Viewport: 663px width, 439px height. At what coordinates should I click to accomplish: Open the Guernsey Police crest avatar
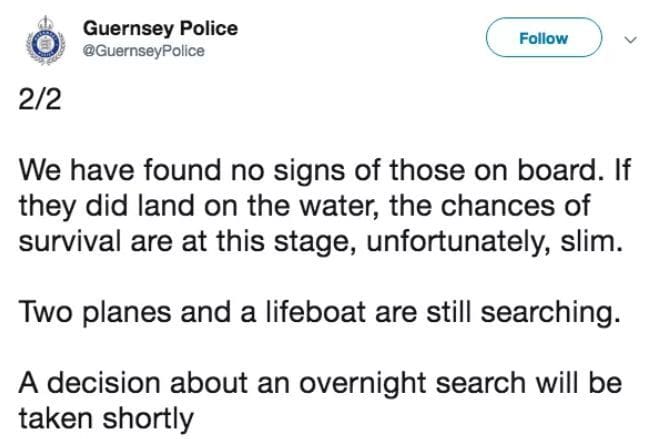pyautogui.click(x=45, y=41)
